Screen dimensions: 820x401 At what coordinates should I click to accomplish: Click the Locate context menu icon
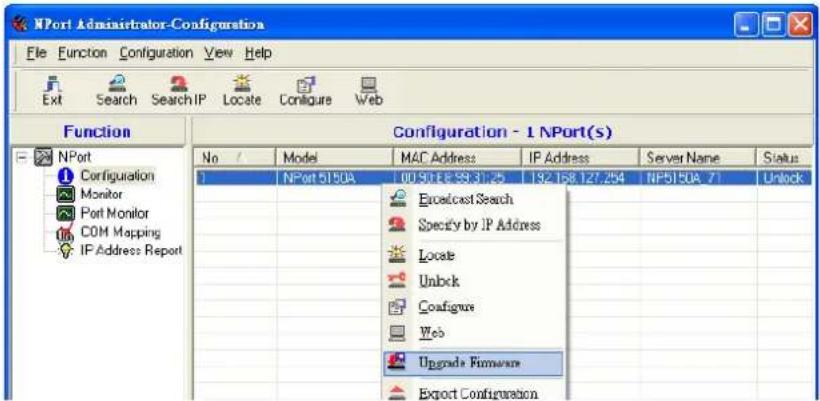point(398,255)
